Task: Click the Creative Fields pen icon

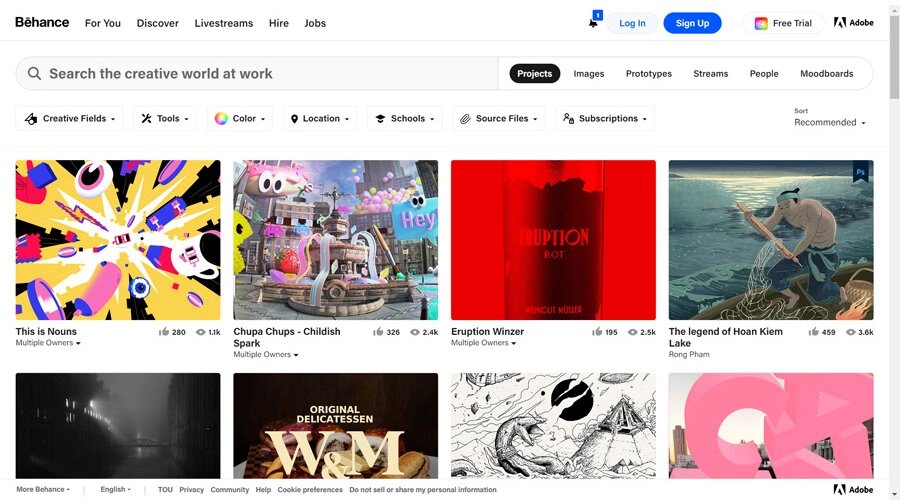Action: click(x=31, y=119)
